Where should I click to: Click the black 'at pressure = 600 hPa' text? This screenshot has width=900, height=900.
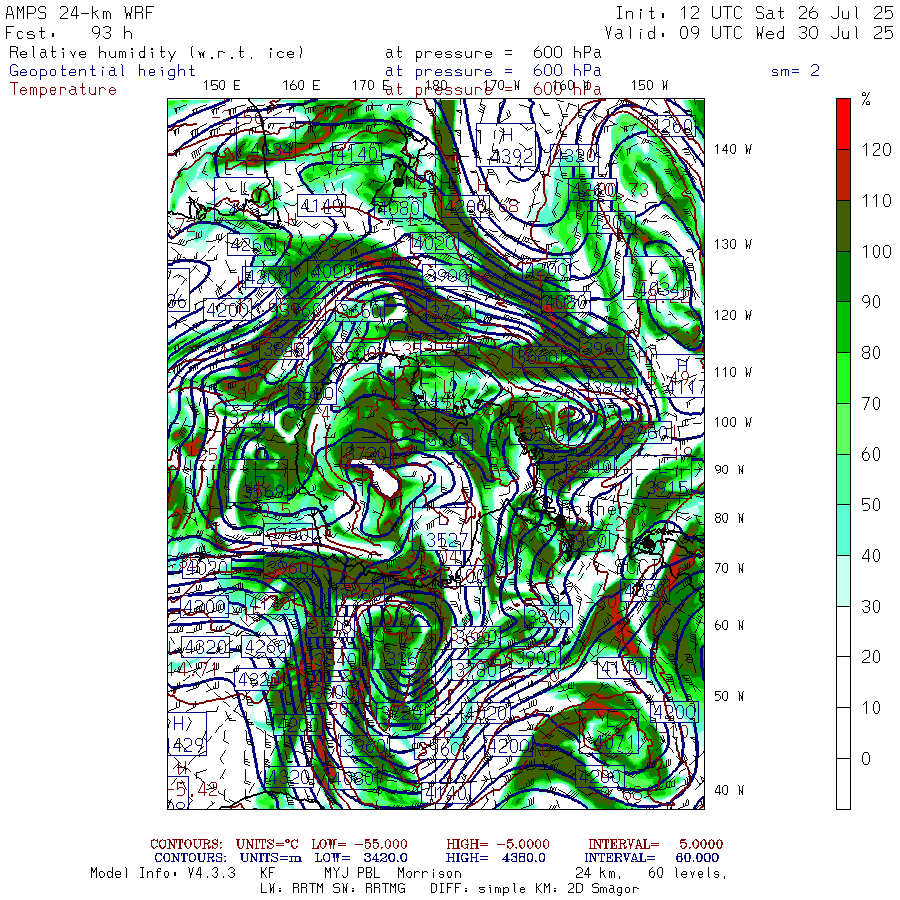(493, 53)
